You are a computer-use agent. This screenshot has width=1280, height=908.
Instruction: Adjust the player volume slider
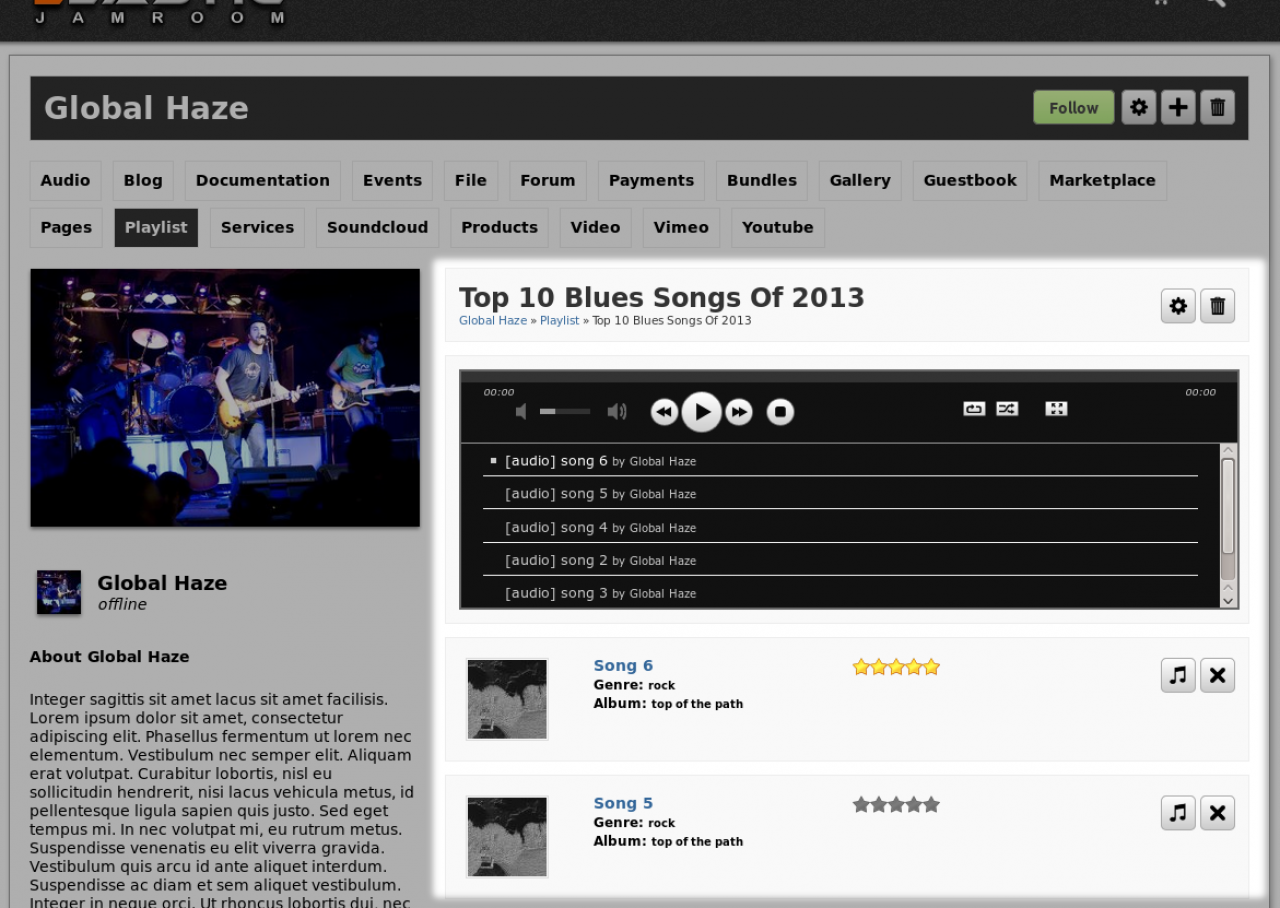click(565, 411)
